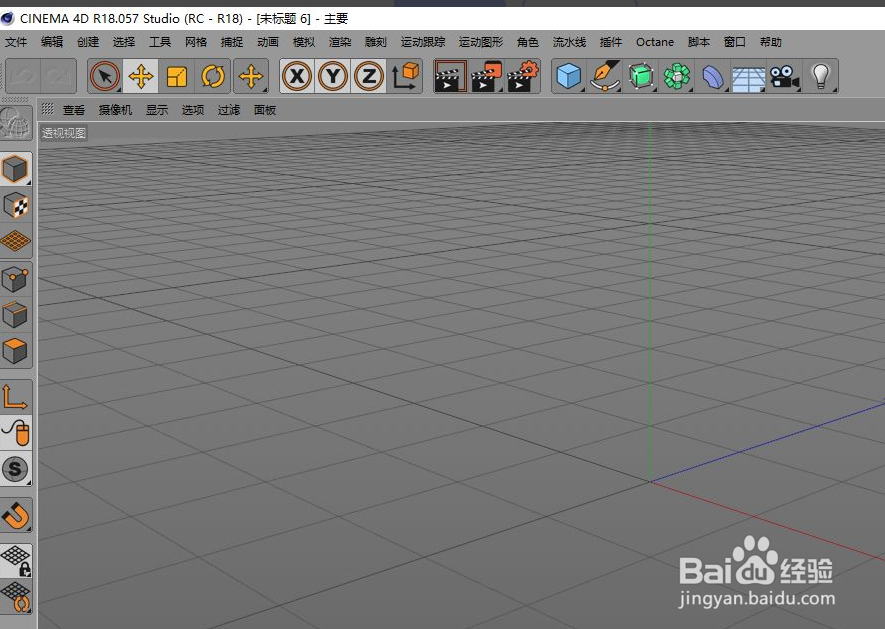The image size is (885, 629).
Task: Click the Make Editable globe icon
Action: tap(16, 123)
